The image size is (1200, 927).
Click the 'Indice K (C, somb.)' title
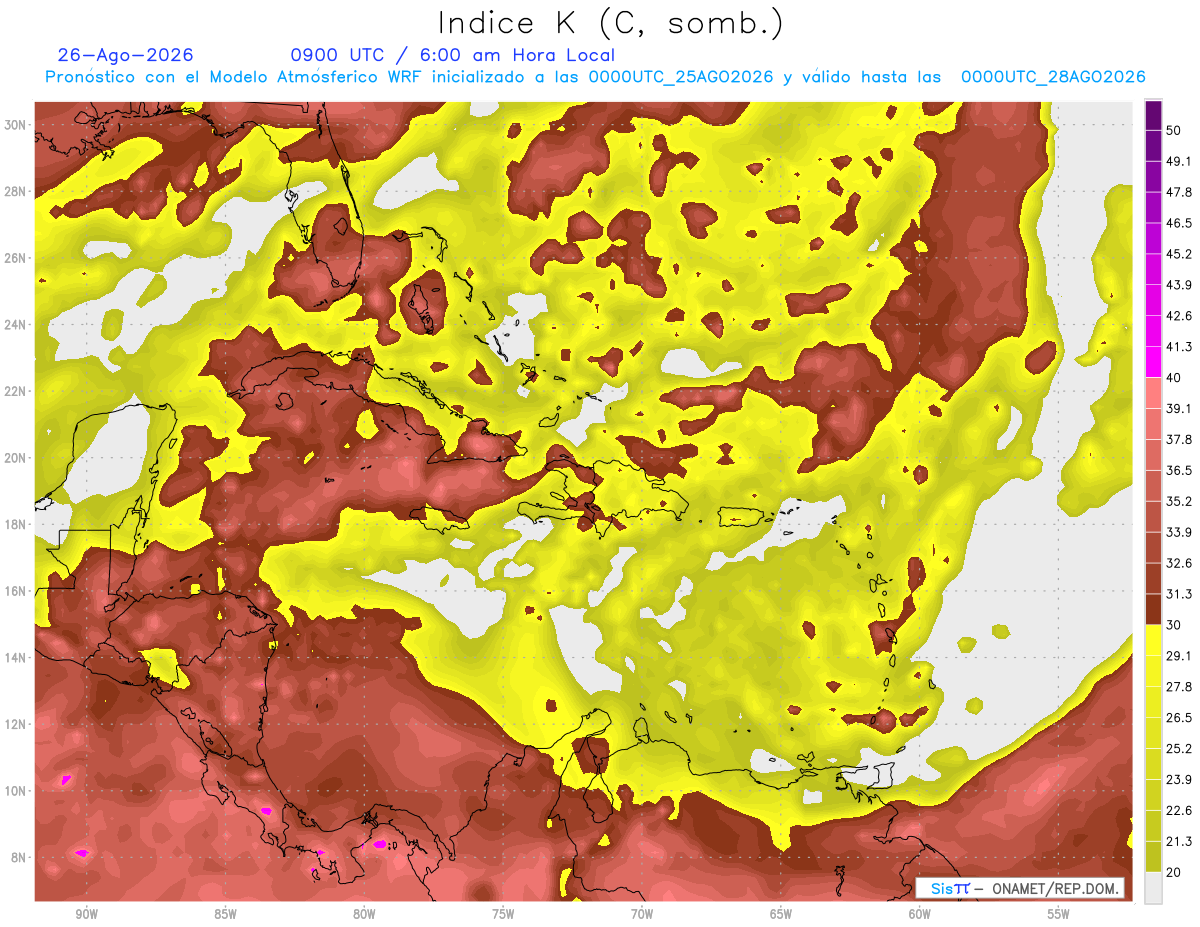pyautogui.click(x=610, y=23)
